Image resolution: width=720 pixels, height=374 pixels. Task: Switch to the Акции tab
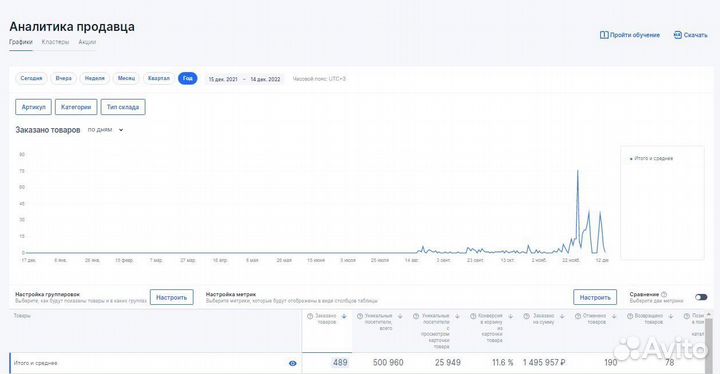[x=87, y=42]
